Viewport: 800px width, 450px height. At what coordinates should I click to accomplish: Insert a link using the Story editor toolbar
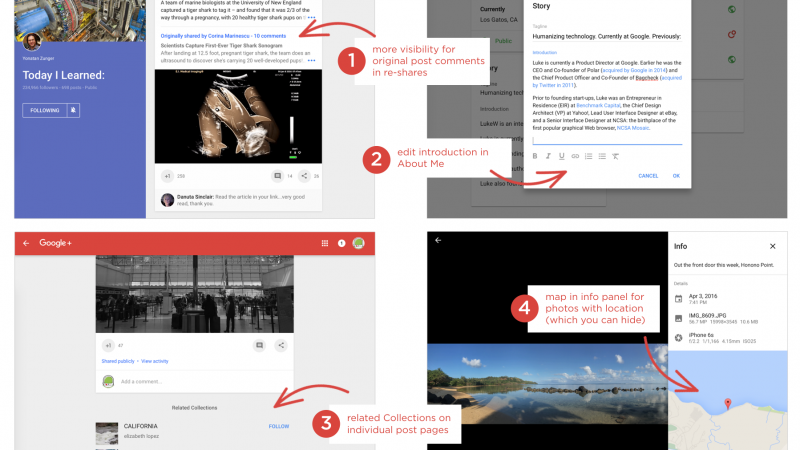point(575,156)
